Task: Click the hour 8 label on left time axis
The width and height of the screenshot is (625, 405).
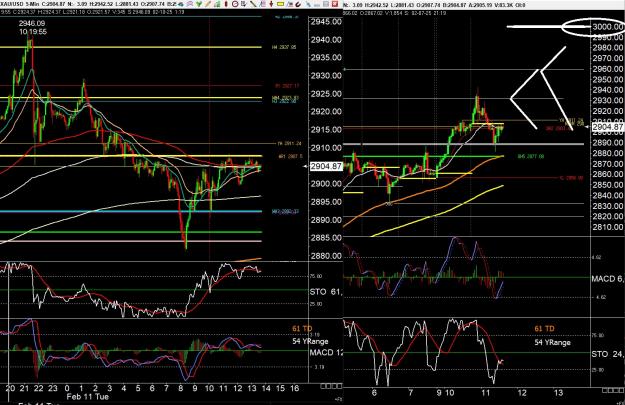Action: pos(181,388)
